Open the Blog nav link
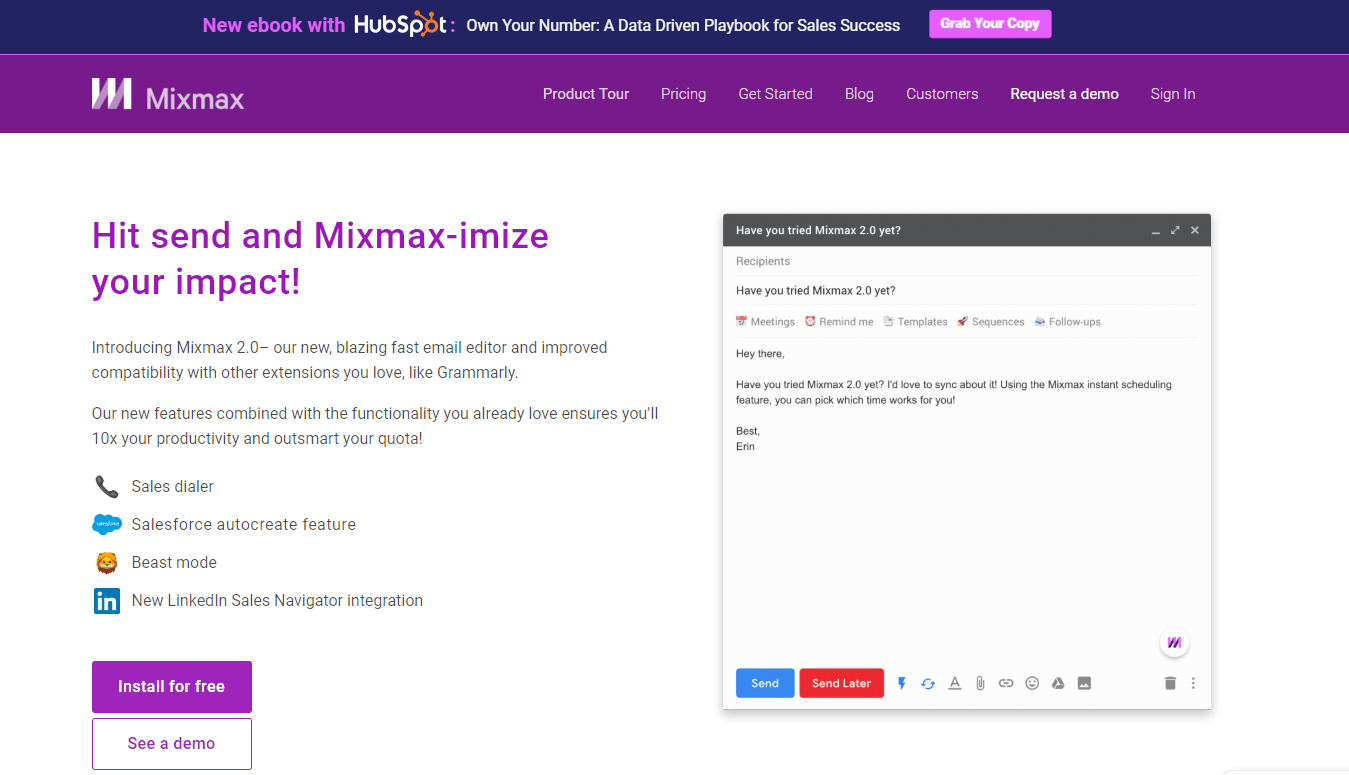 pos(859,94)
